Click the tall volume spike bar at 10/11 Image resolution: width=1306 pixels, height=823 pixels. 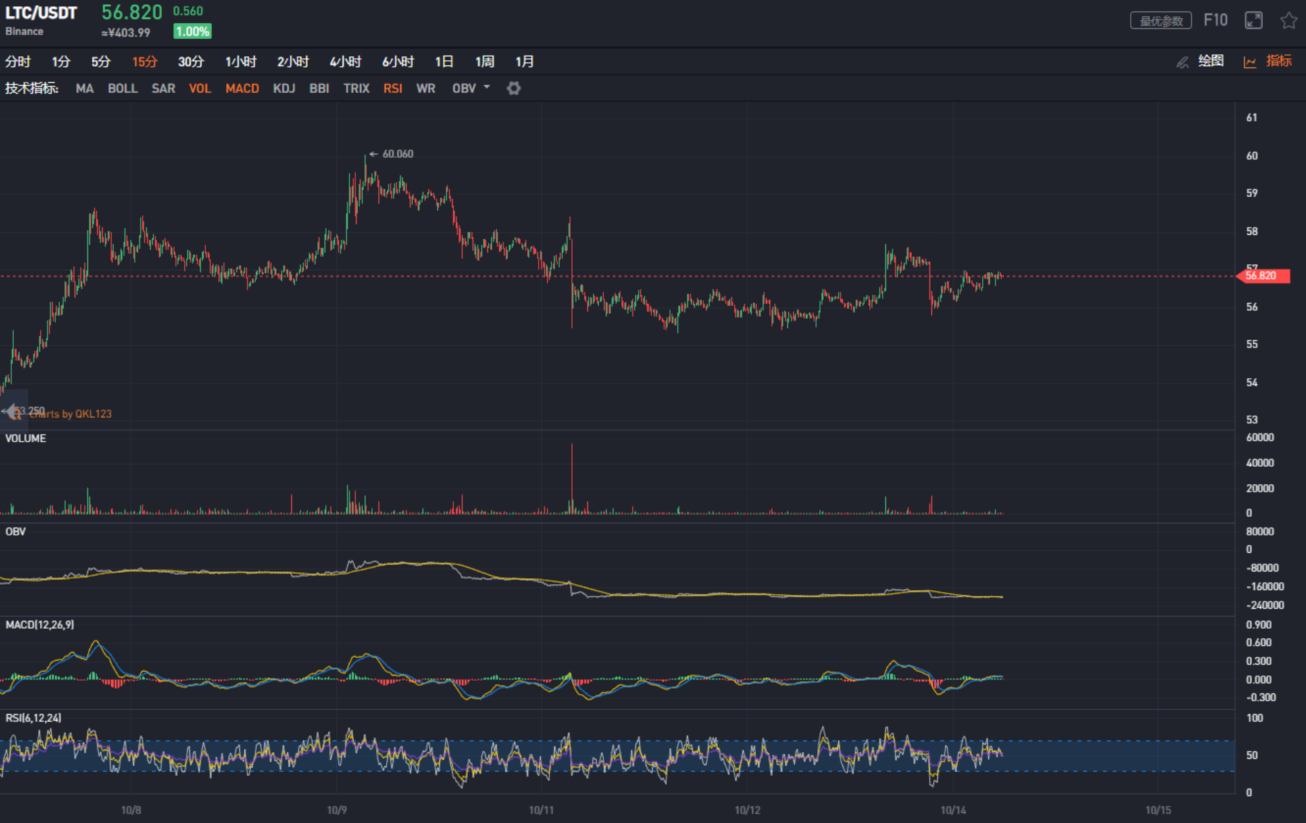coord(572,479)
